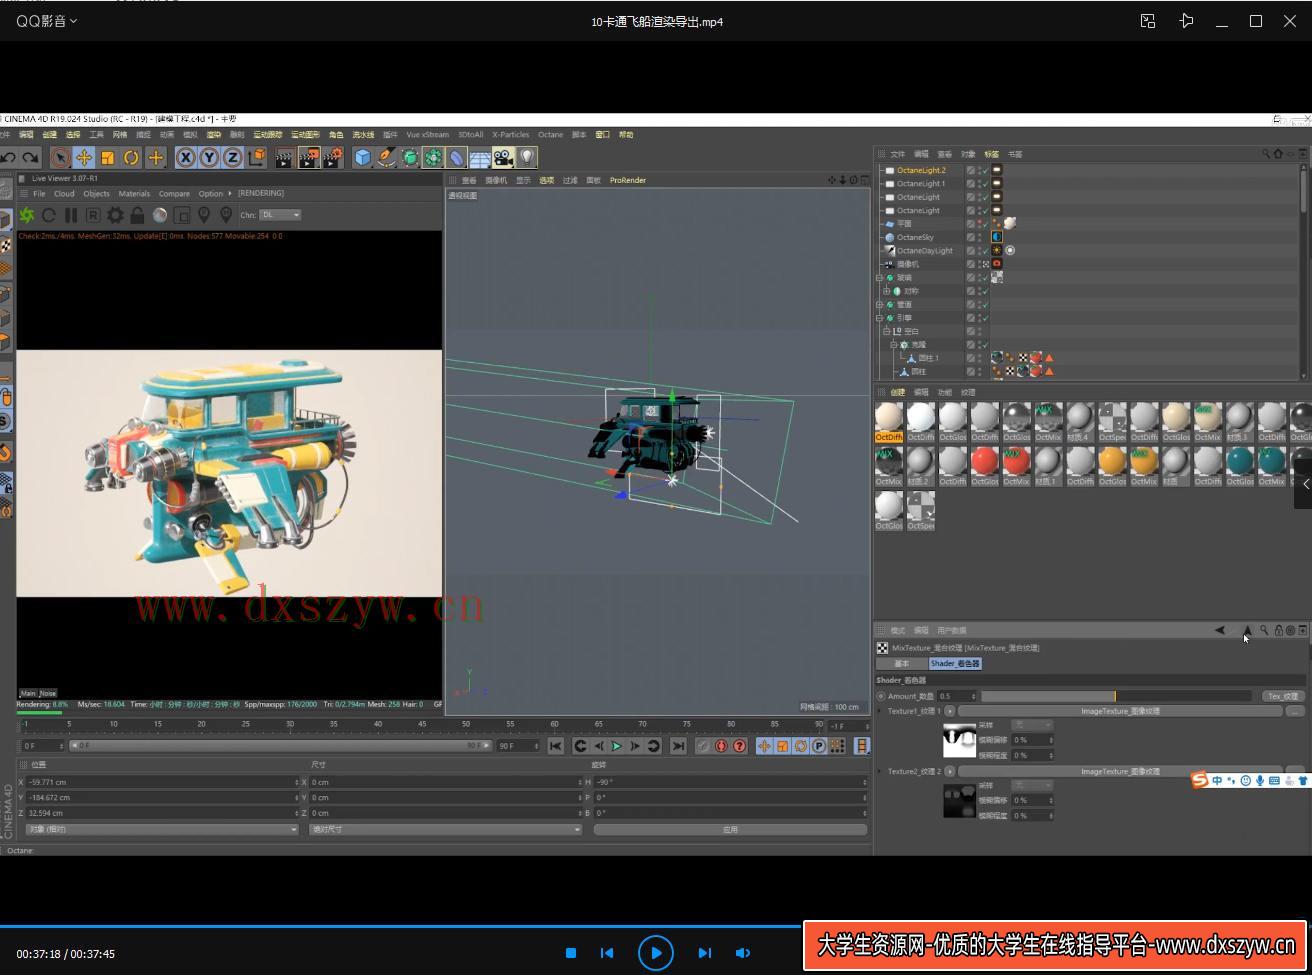Click the Redo arrow icon
Screen dimensions: 1312x975
point(30,157)
